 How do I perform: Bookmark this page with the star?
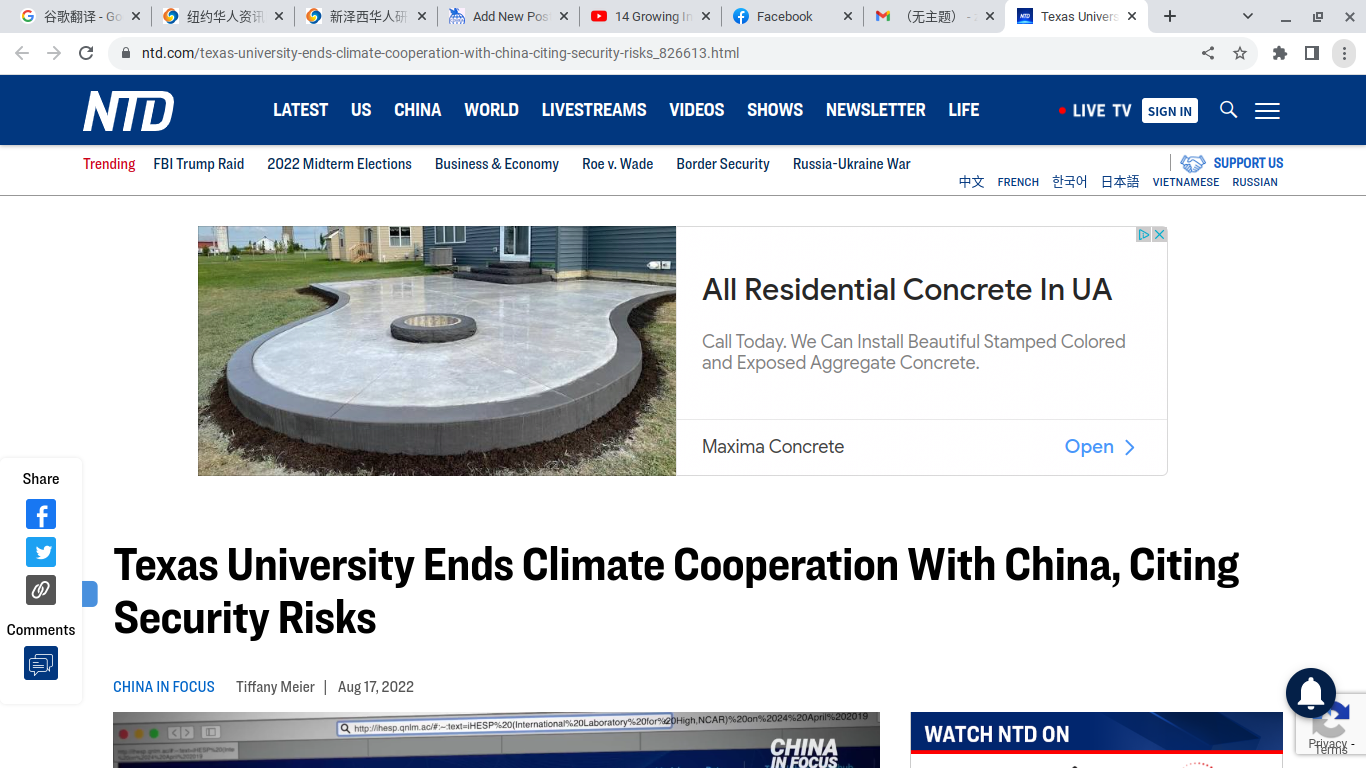[1241, 53]
